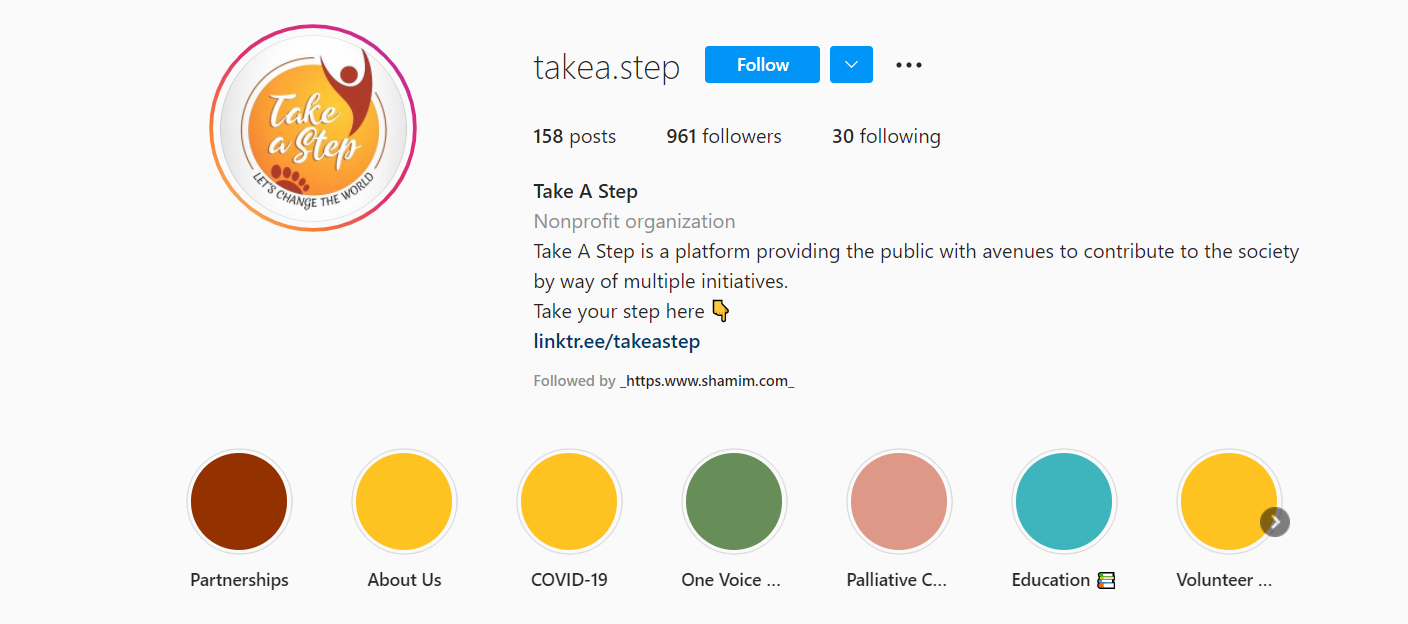This screenshot has height=624, width=1408.
Task: Open the 961 followers list
Action: (x=724, y=137)
